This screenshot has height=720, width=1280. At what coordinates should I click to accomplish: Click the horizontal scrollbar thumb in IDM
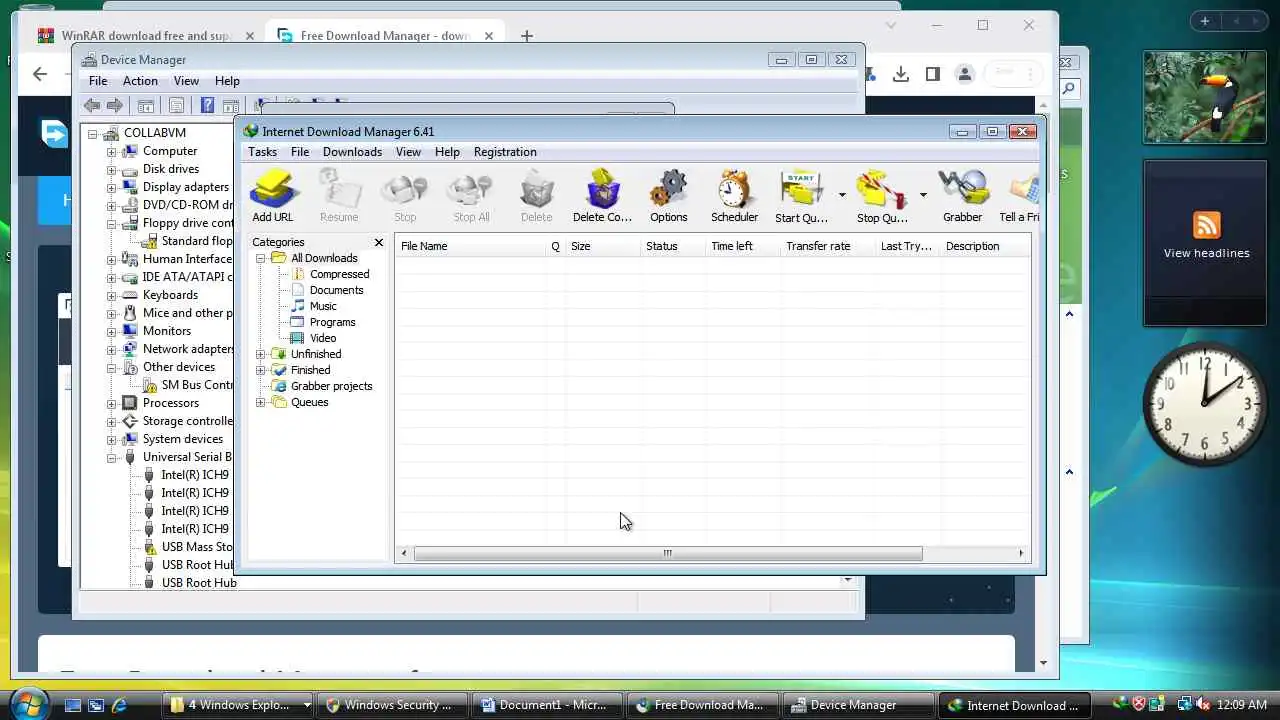(x=667, y=553)
